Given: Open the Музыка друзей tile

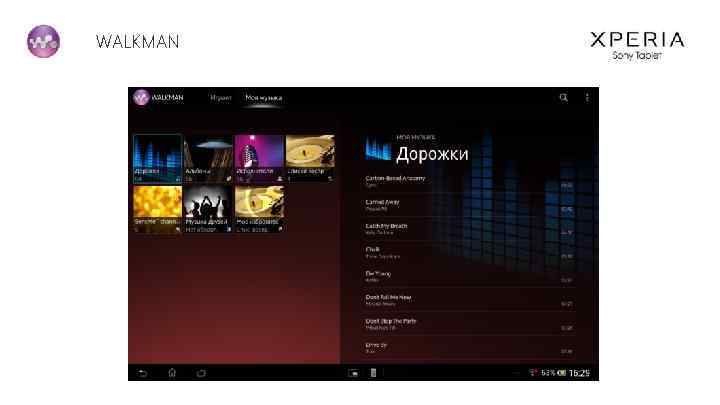Looking at the screenshot, I should (x=208, y=209).
